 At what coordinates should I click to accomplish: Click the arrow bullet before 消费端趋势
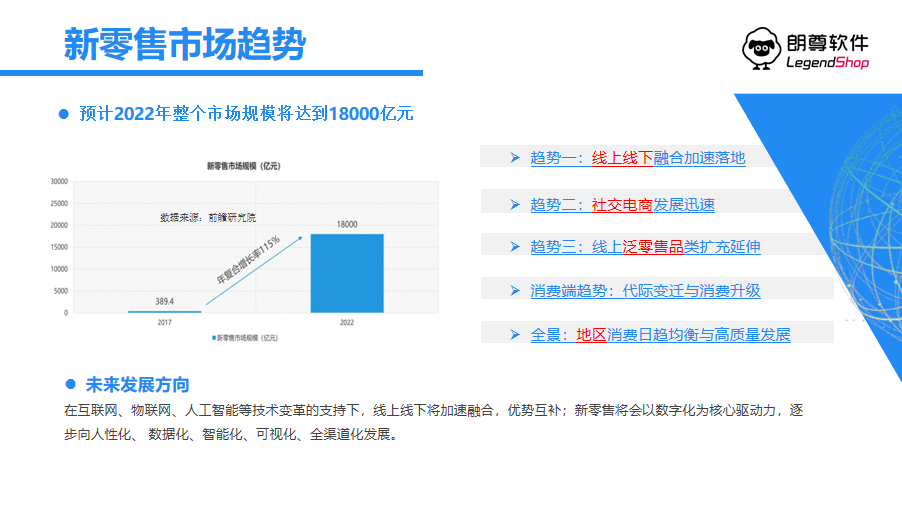[x=514, y=290]
